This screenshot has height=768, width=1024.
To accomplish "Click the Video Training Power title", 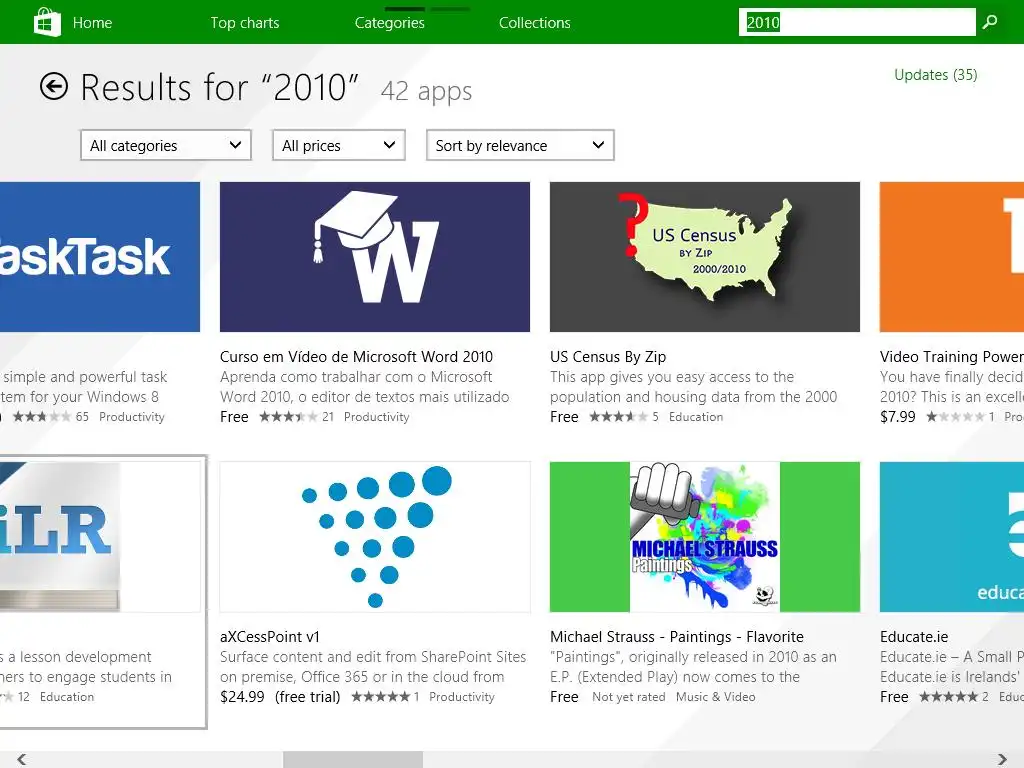I will click(x=952, y=357).
